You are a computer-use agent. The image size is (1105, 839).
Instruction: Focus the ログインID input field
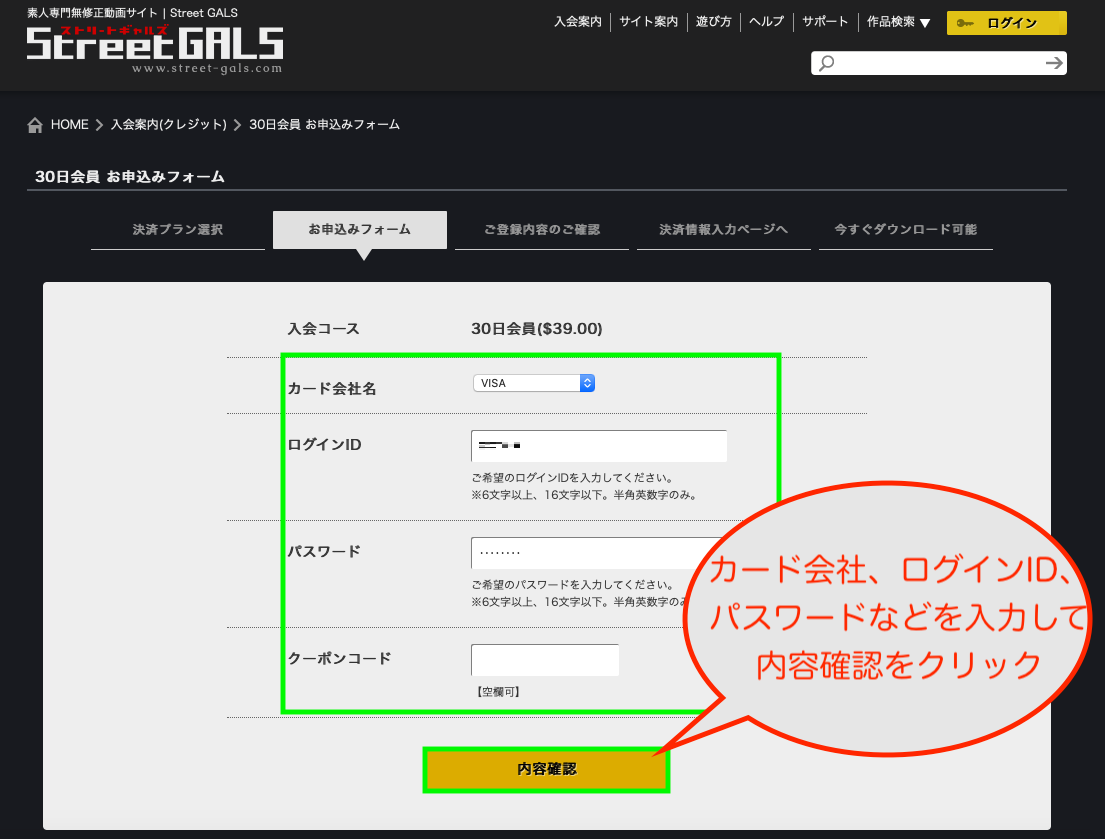tap(598, 446)
